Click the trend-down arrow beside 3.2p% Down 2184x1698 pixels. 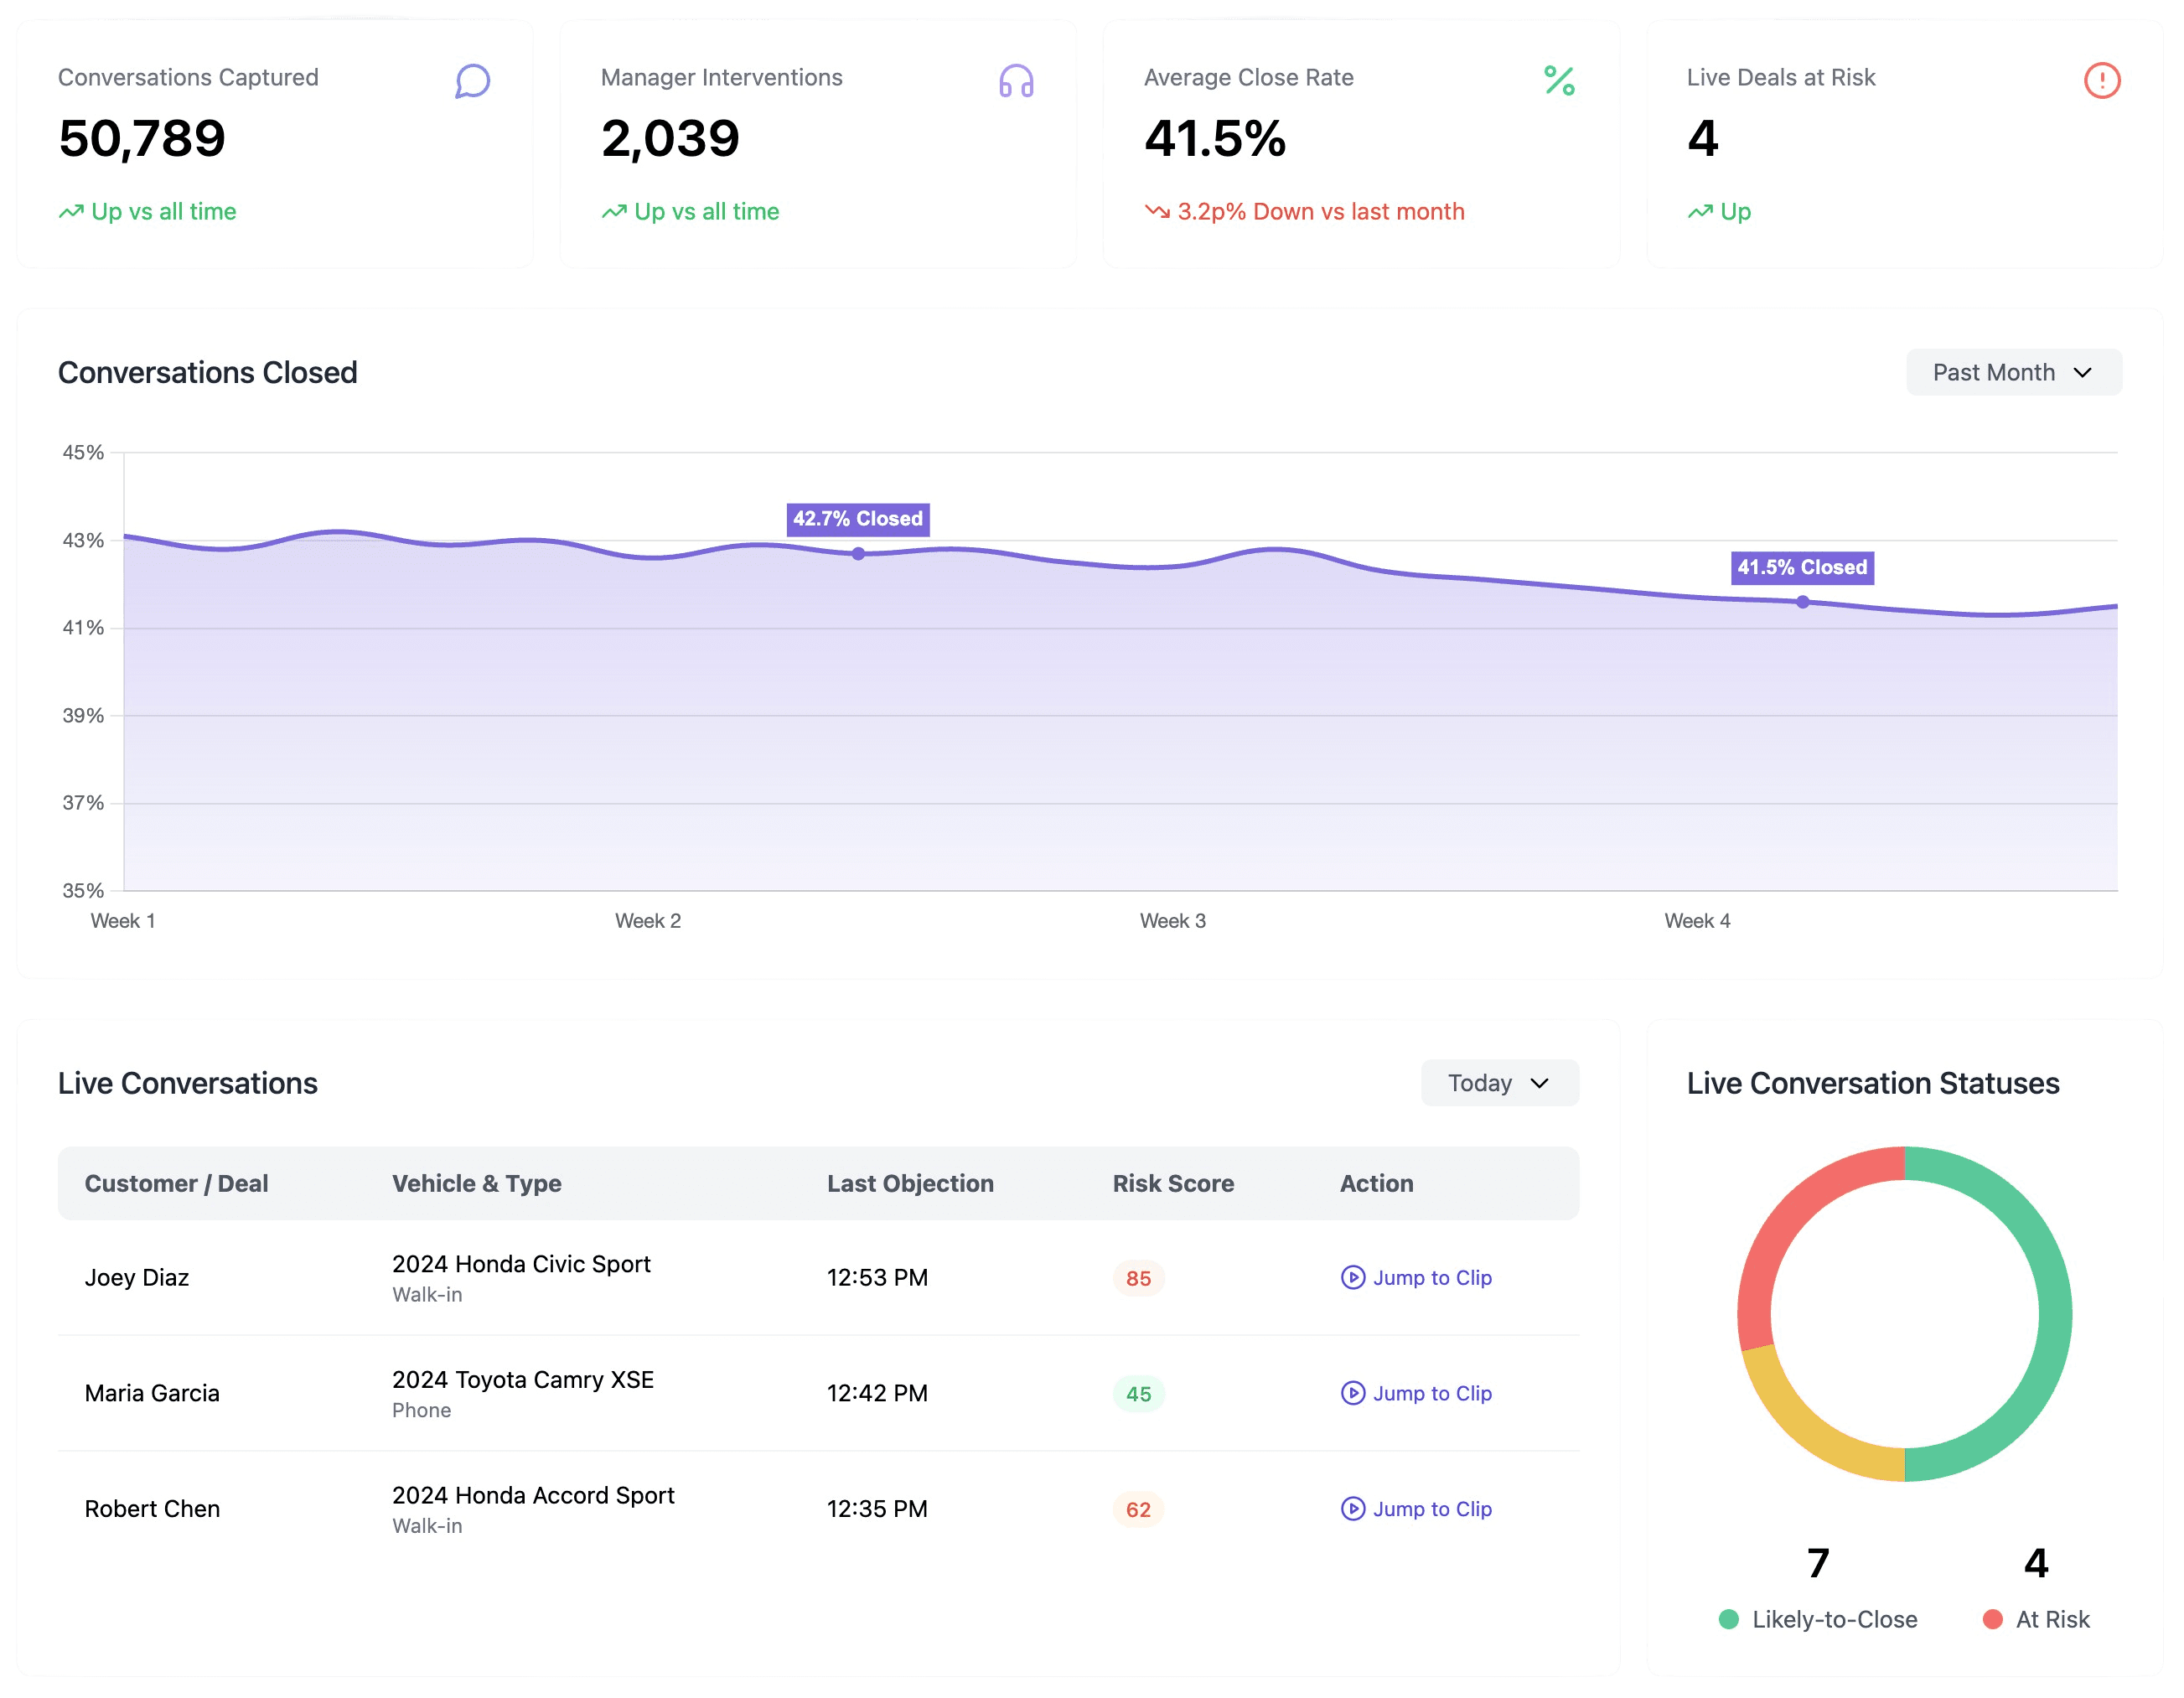1157,212
